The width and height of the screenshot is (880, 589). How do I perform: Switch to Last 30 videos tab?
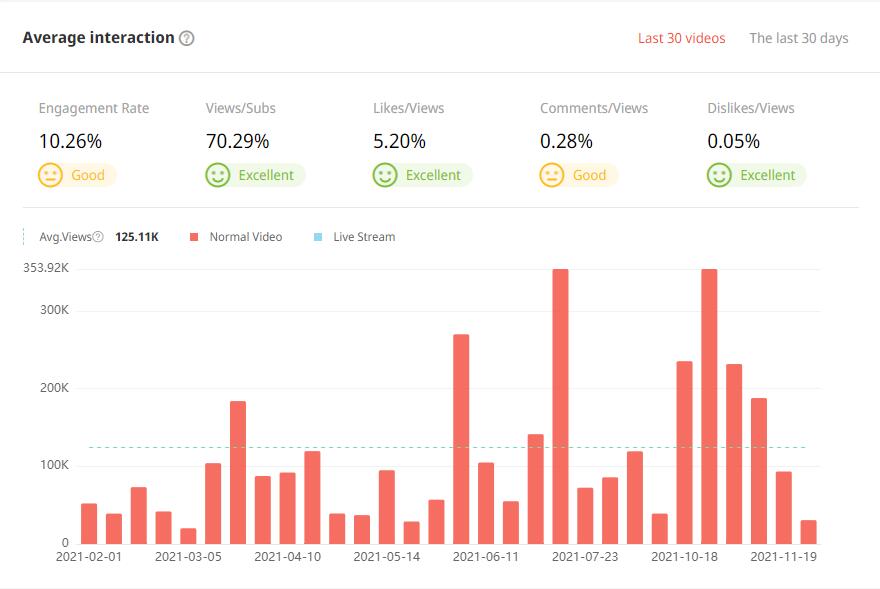tap(681, 38)
